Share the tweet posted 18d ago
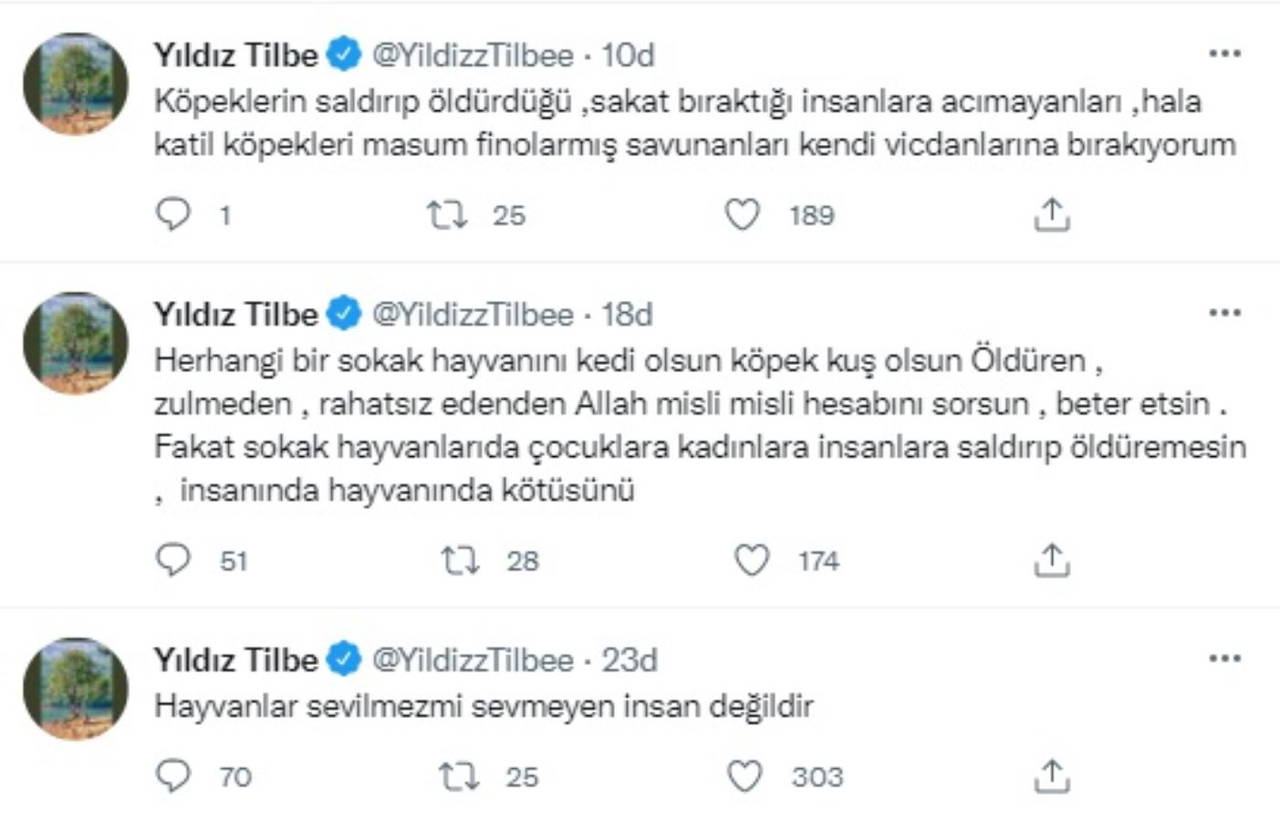1280x821 pixels. point(1052,560)
